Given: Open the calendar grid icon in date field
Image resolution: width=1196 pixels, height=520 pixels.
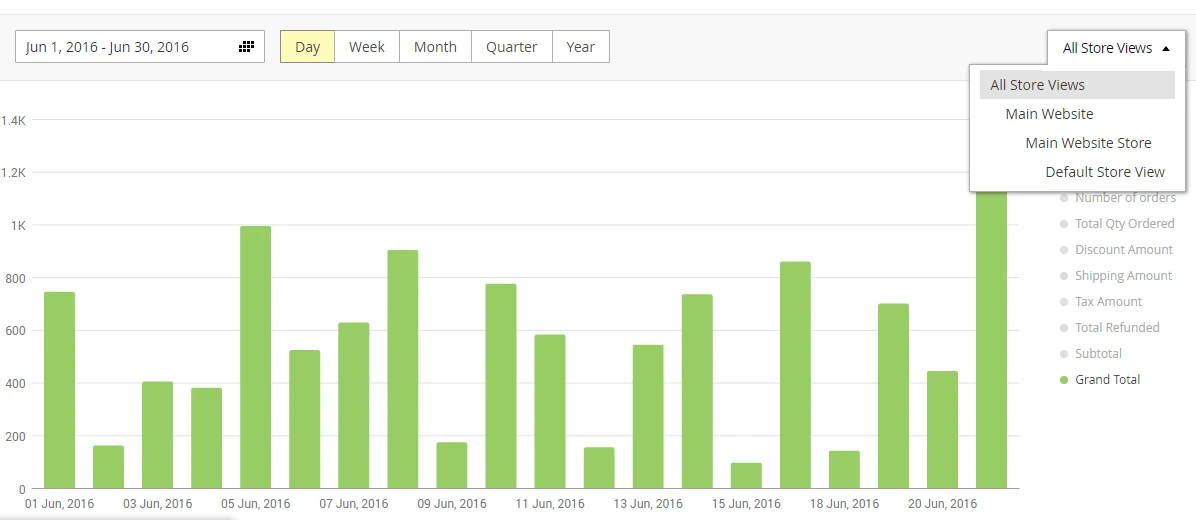Looking at the screenshot, I should click(246, 47).
